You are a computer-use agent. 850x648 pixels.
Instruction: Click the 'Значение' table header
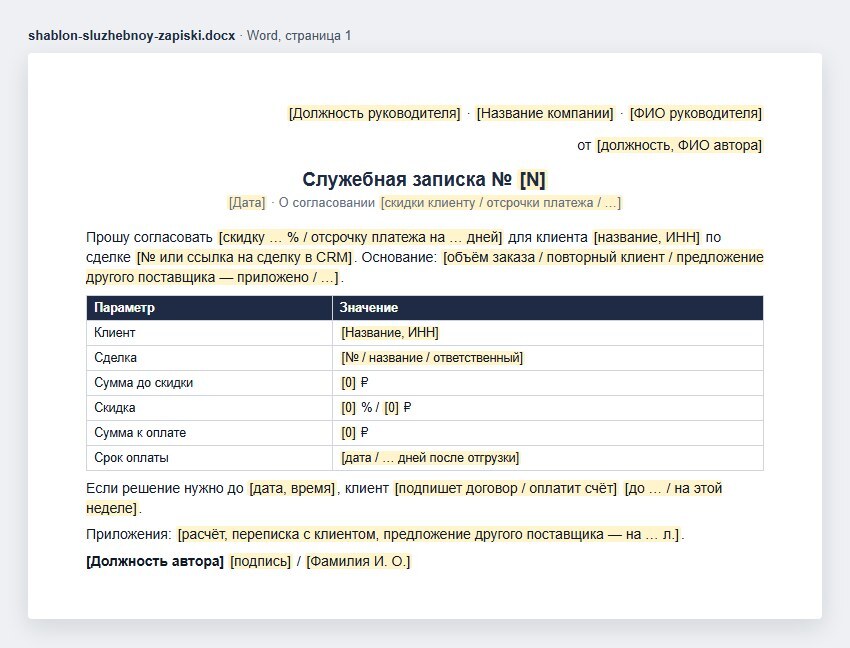click(548, 307)
